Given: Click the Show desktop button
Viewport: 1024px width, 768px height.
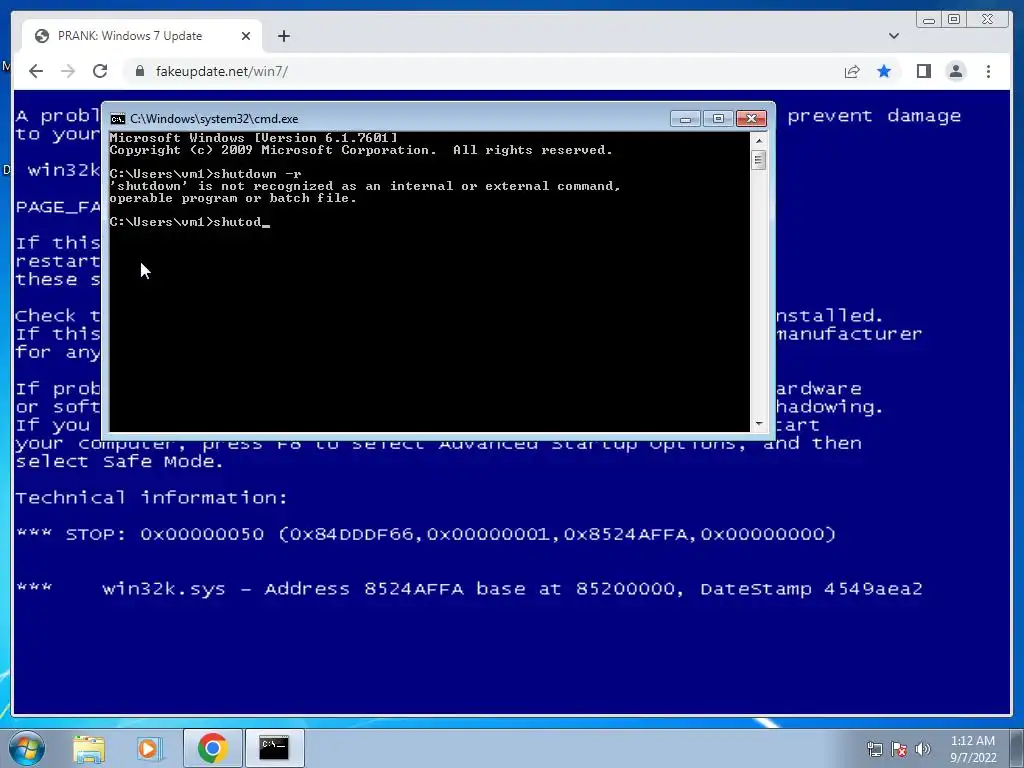Looking at the screenshot, I should (x=1018, y=748).
